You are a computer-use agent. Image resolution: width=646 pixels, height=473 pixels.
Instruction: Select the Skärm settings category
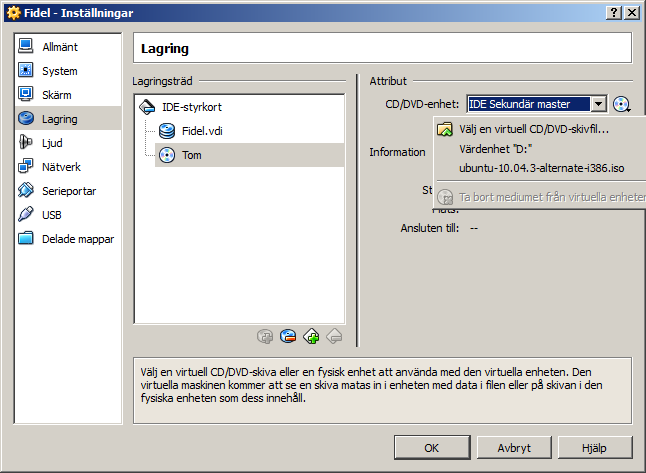[58, 95]
